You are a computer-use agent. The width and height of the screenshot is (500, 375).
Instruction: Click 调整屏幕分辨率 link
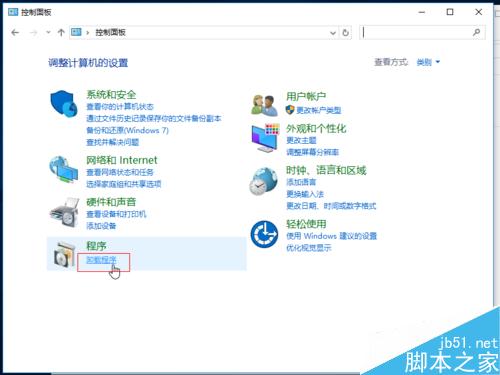point(312,152)
